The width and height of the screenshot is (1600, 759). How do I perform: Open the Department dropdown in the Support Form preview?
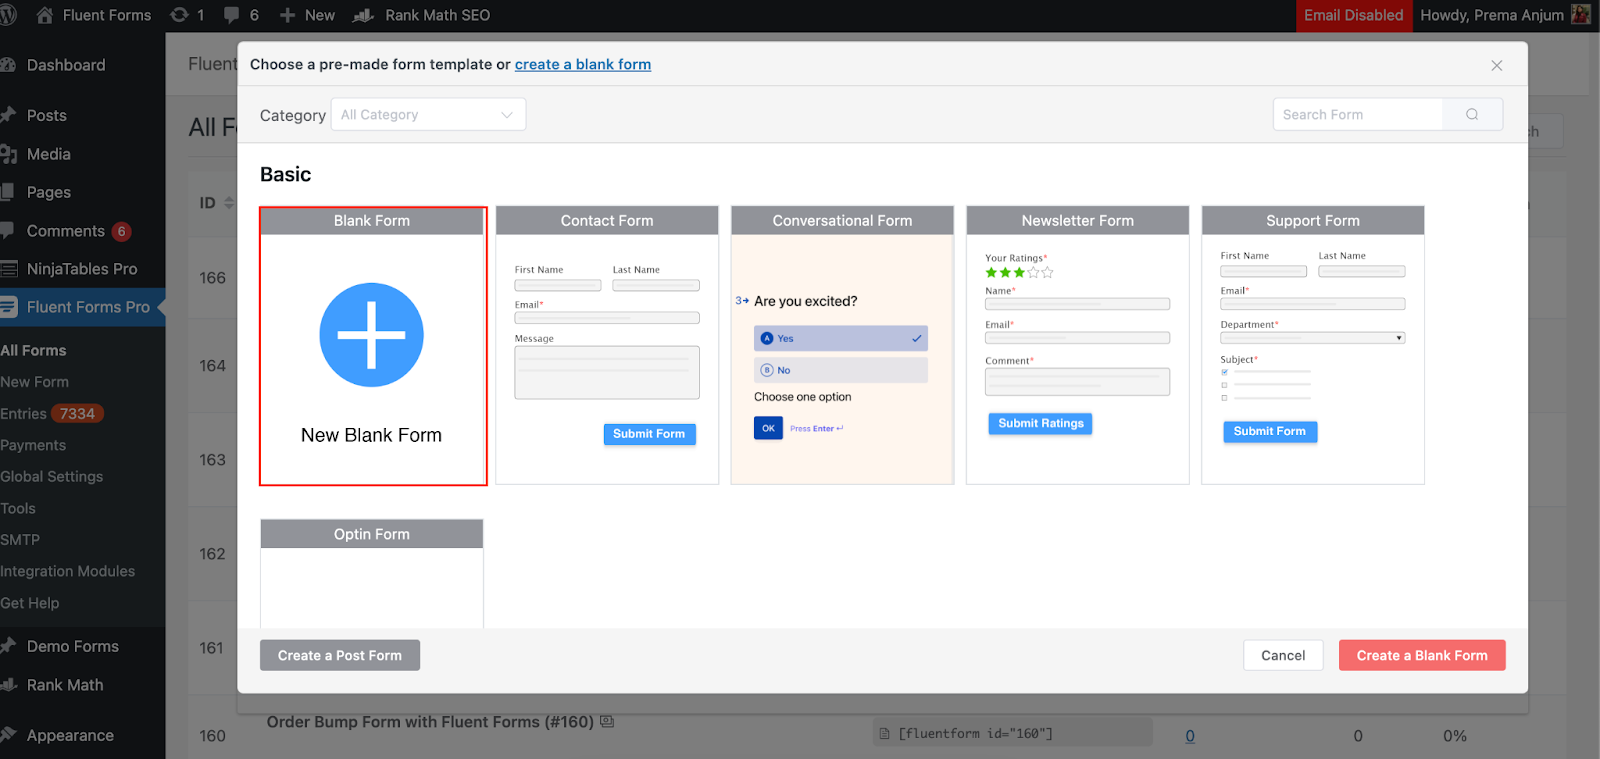1313,338
